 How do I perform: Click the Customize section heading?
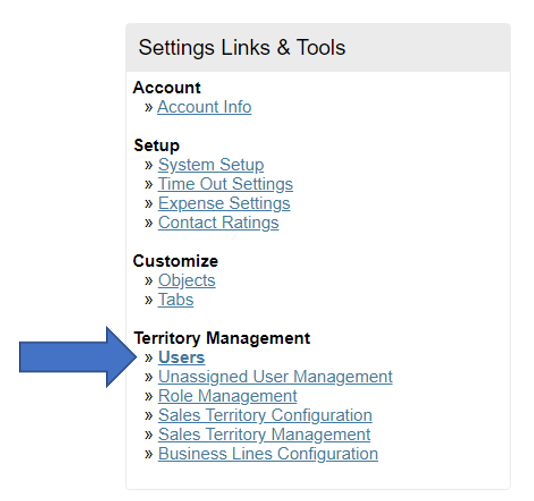tap(175, 261)
